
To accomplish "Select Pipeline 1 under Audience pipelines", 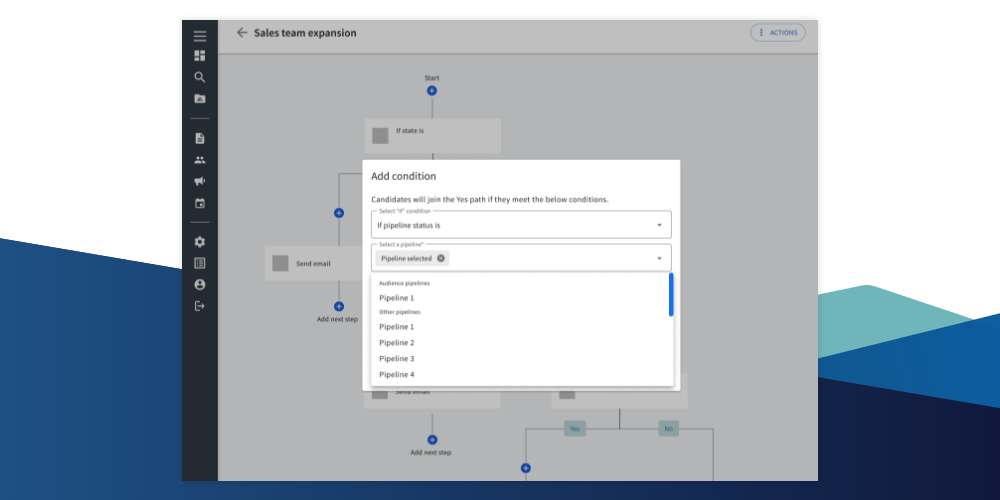I will point(396,298).
